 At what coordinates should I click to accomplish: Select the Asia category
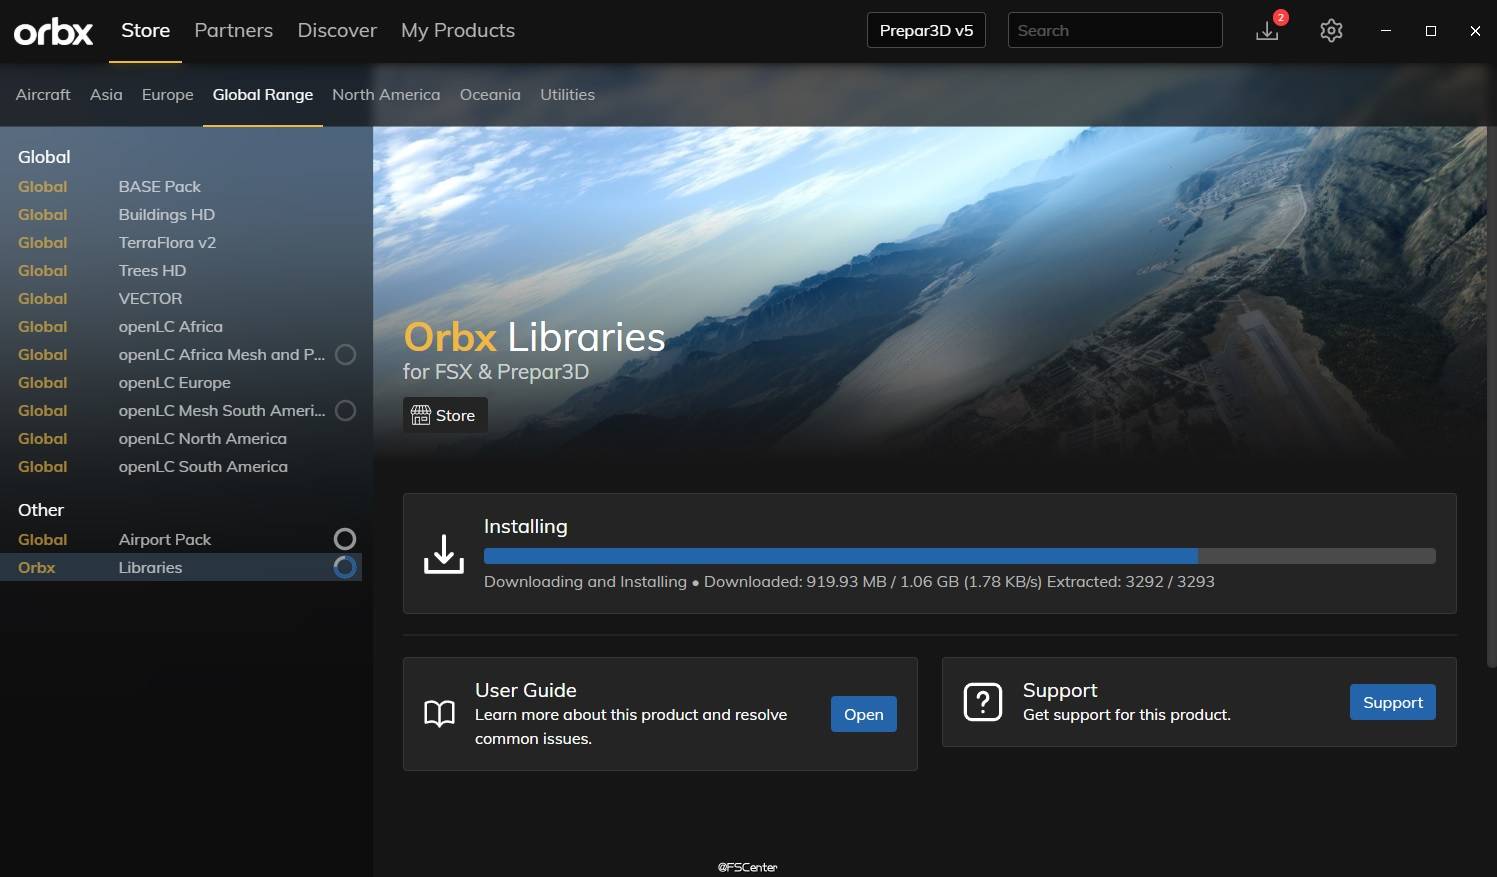(106, 94)
